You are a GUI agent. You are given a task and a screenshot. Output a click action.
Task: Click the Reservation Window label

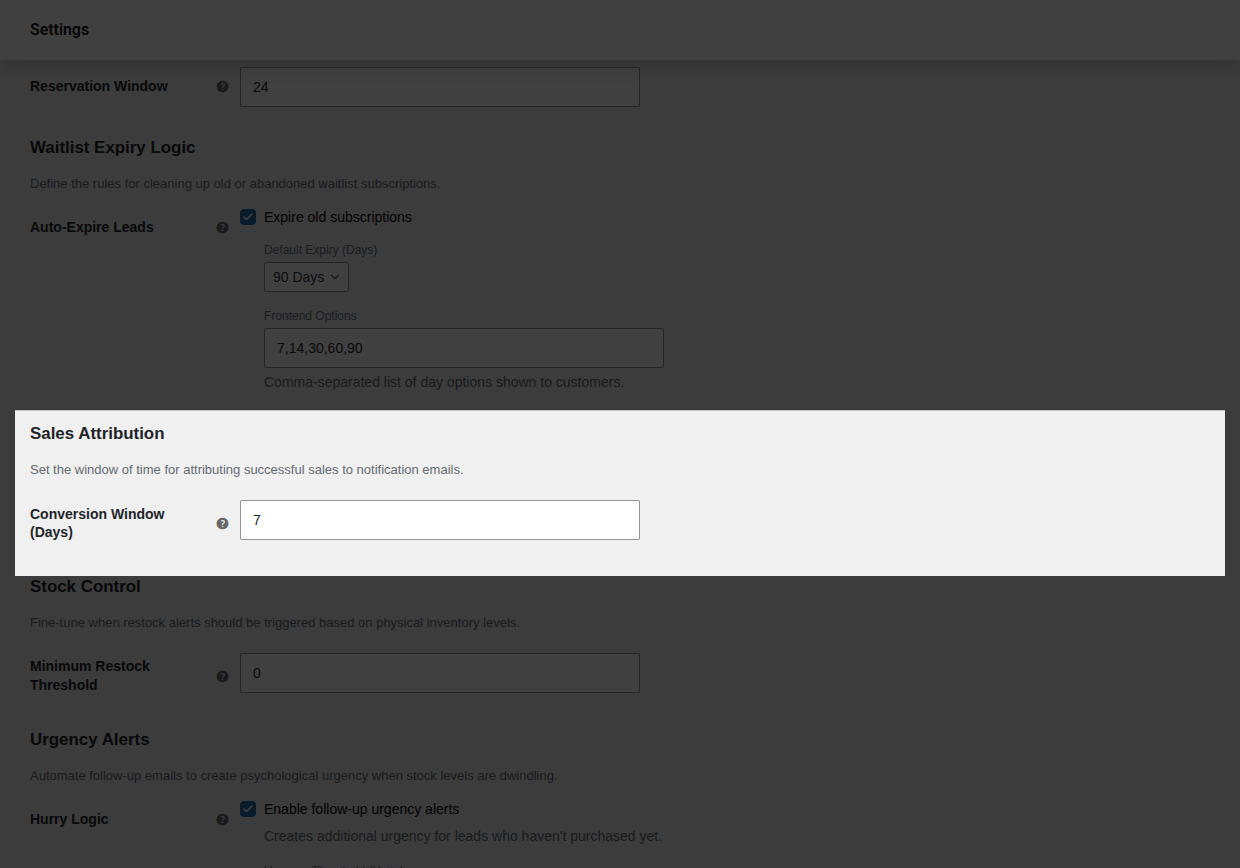(99, 86)
